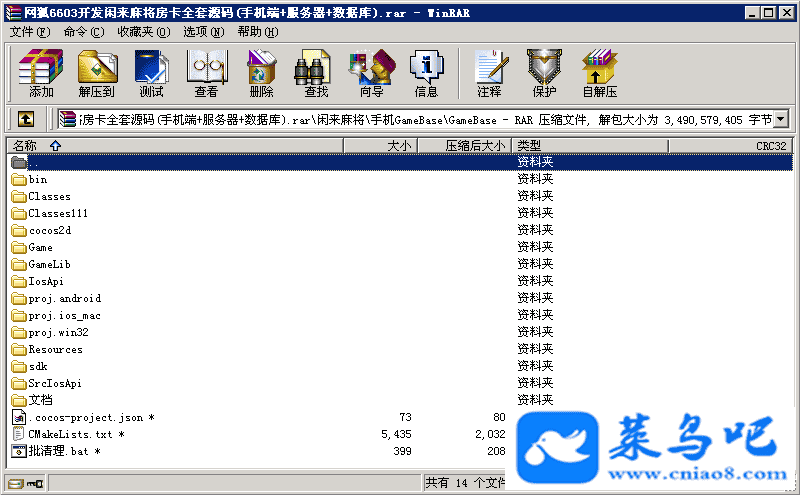Click the GameLib folder icon
The image size is (800, 495).
[x=19, y=264]
